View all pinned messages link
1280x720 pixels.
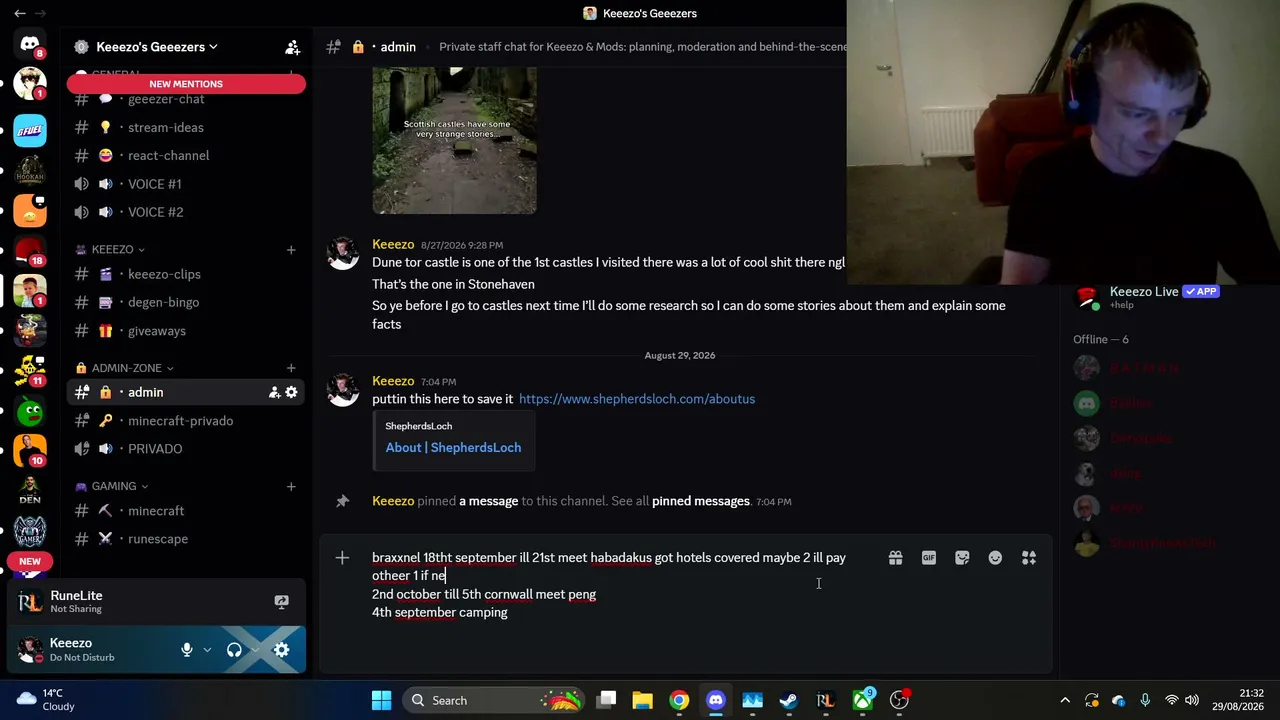pyautogui.click(x=701, y=501)
